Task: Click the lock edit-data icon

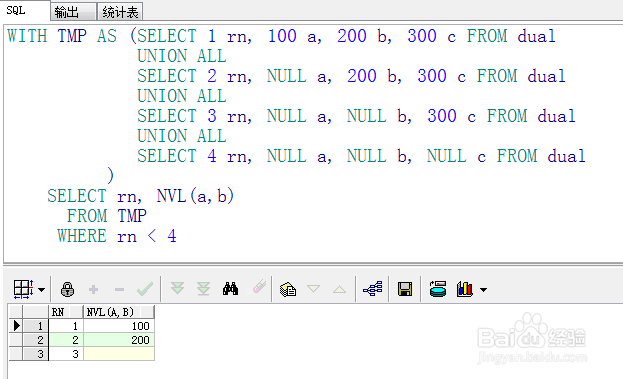Action: pos(67,289)
